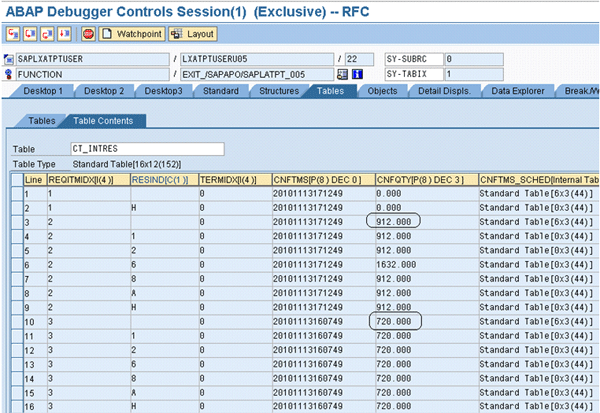Click the Continue execution debugger icon

[x=65, y=33]
